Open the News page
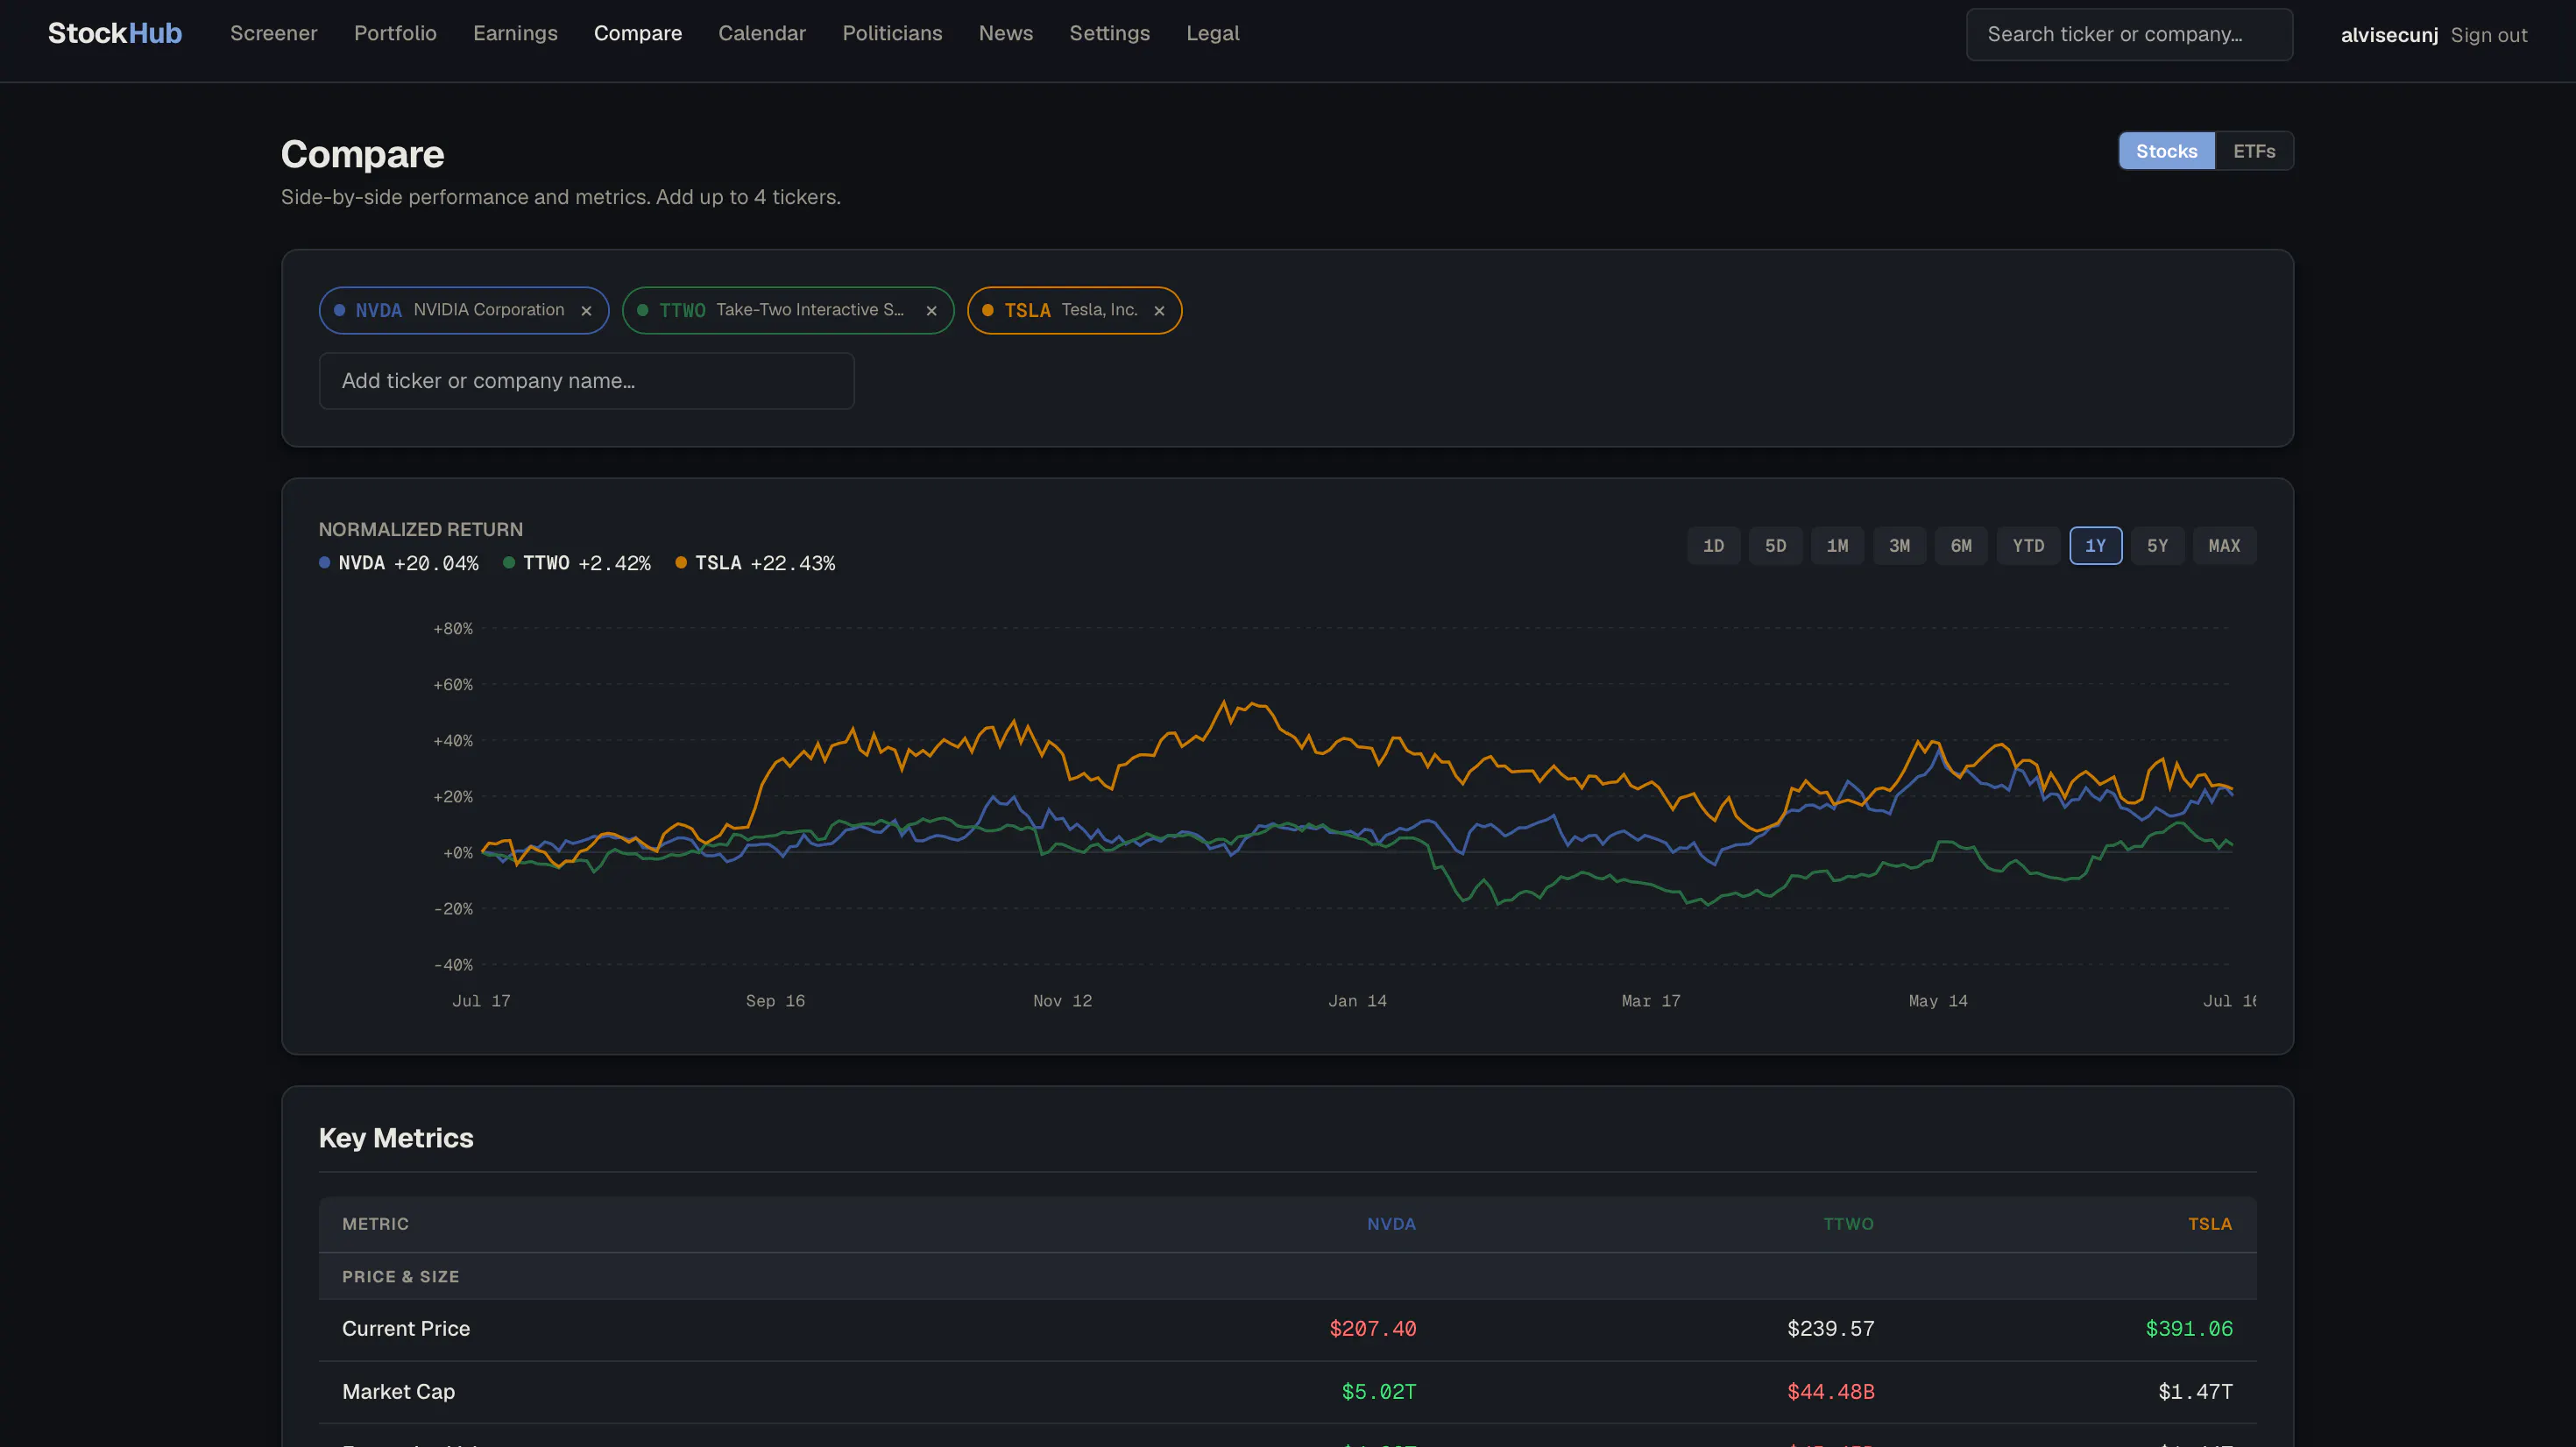The height and width of the screenshot is (1447, 2576). tap(1005, 33)
